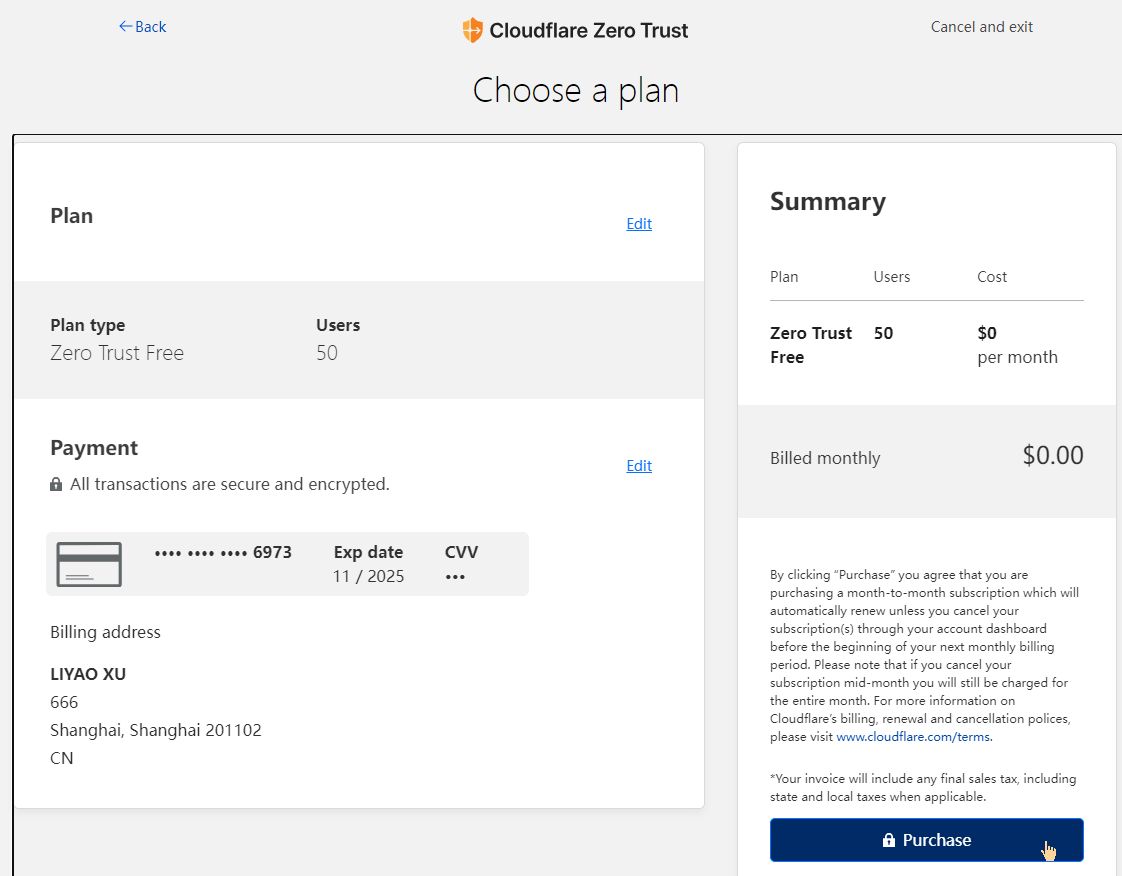Click the Shanghai, Shanghai 201102 address line

click(x=156, y=730)
